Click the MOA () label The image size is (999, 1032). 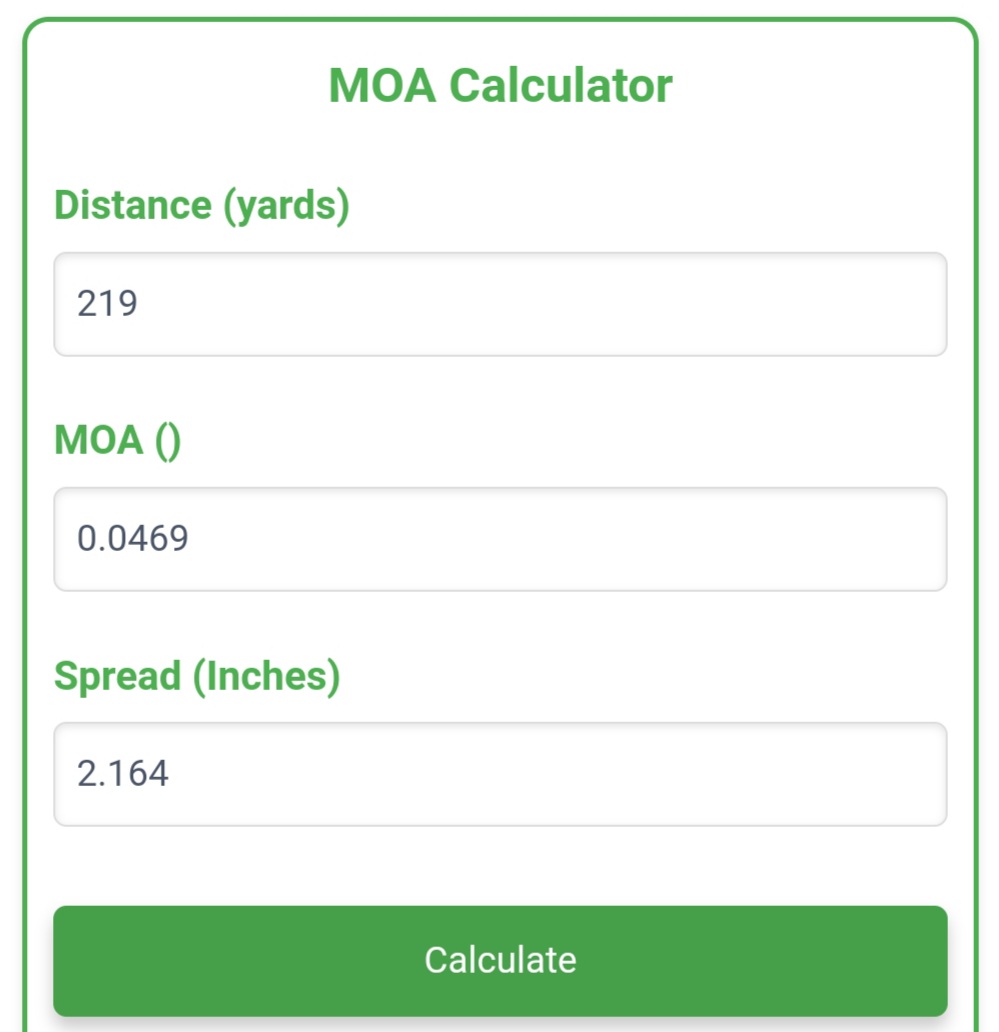pyautogui.click(x=117, y=440)
